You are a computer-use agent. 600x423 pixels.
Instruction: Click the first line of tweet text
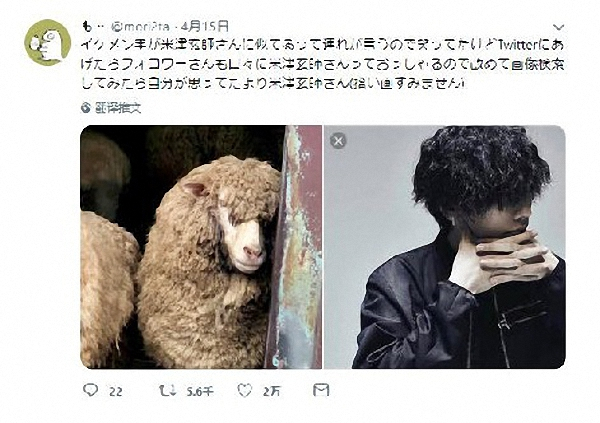pos(322,45)
